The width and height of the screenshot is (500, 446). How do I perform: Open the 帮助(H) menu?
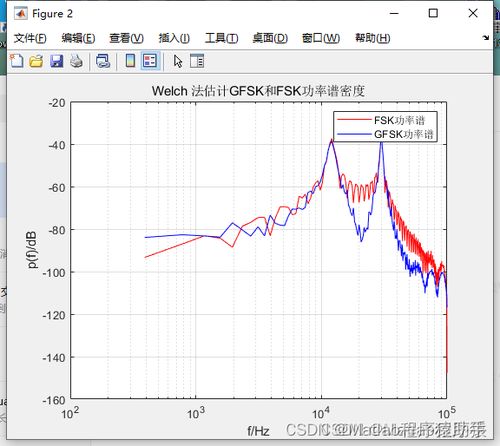373,38
